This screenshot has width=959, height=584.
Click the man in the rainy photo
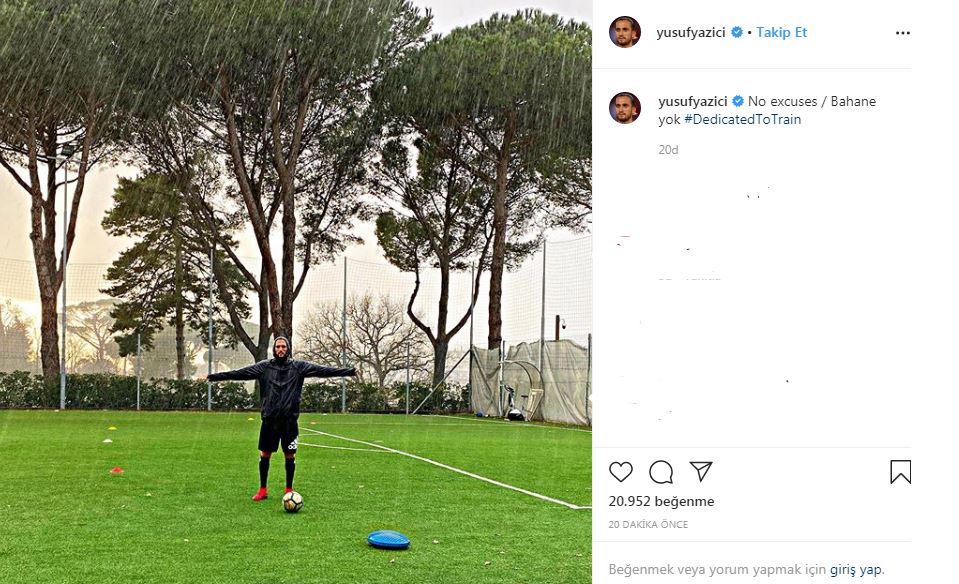[x=281, y=416]
